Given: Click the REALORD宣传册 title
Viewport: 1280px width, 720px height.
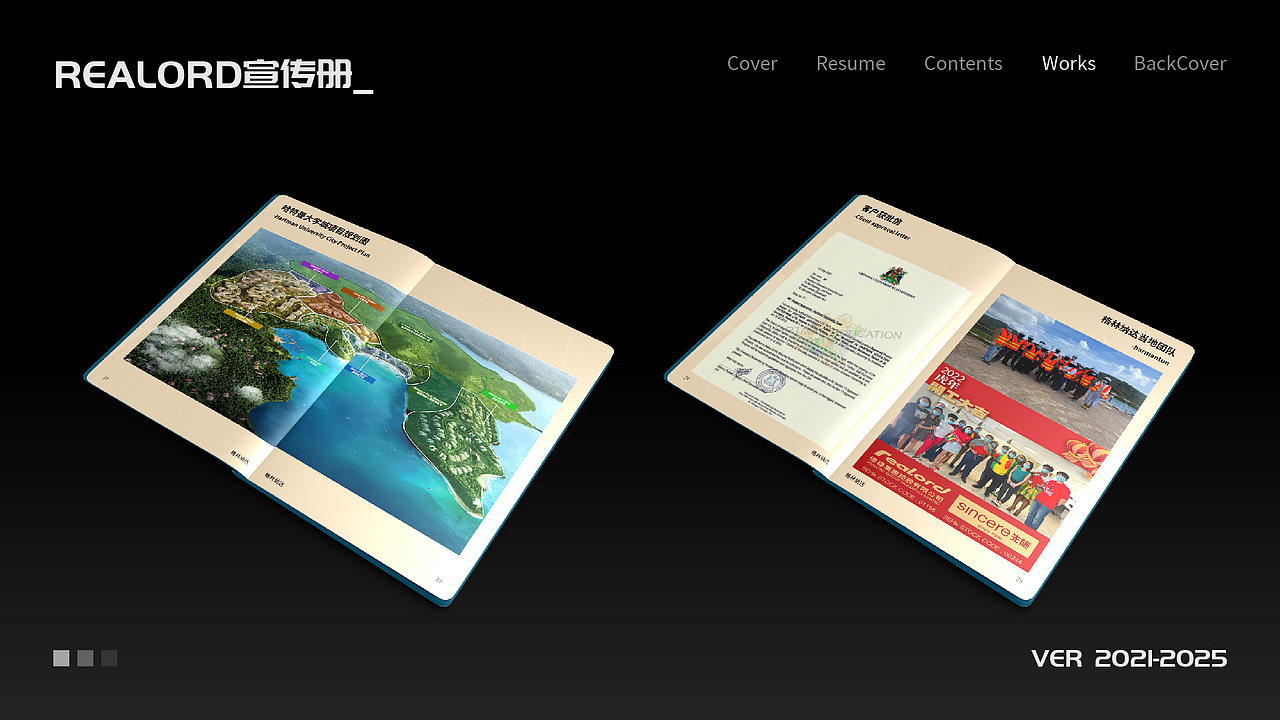Looking at the screenshot, I should click(x=214, y=75).
